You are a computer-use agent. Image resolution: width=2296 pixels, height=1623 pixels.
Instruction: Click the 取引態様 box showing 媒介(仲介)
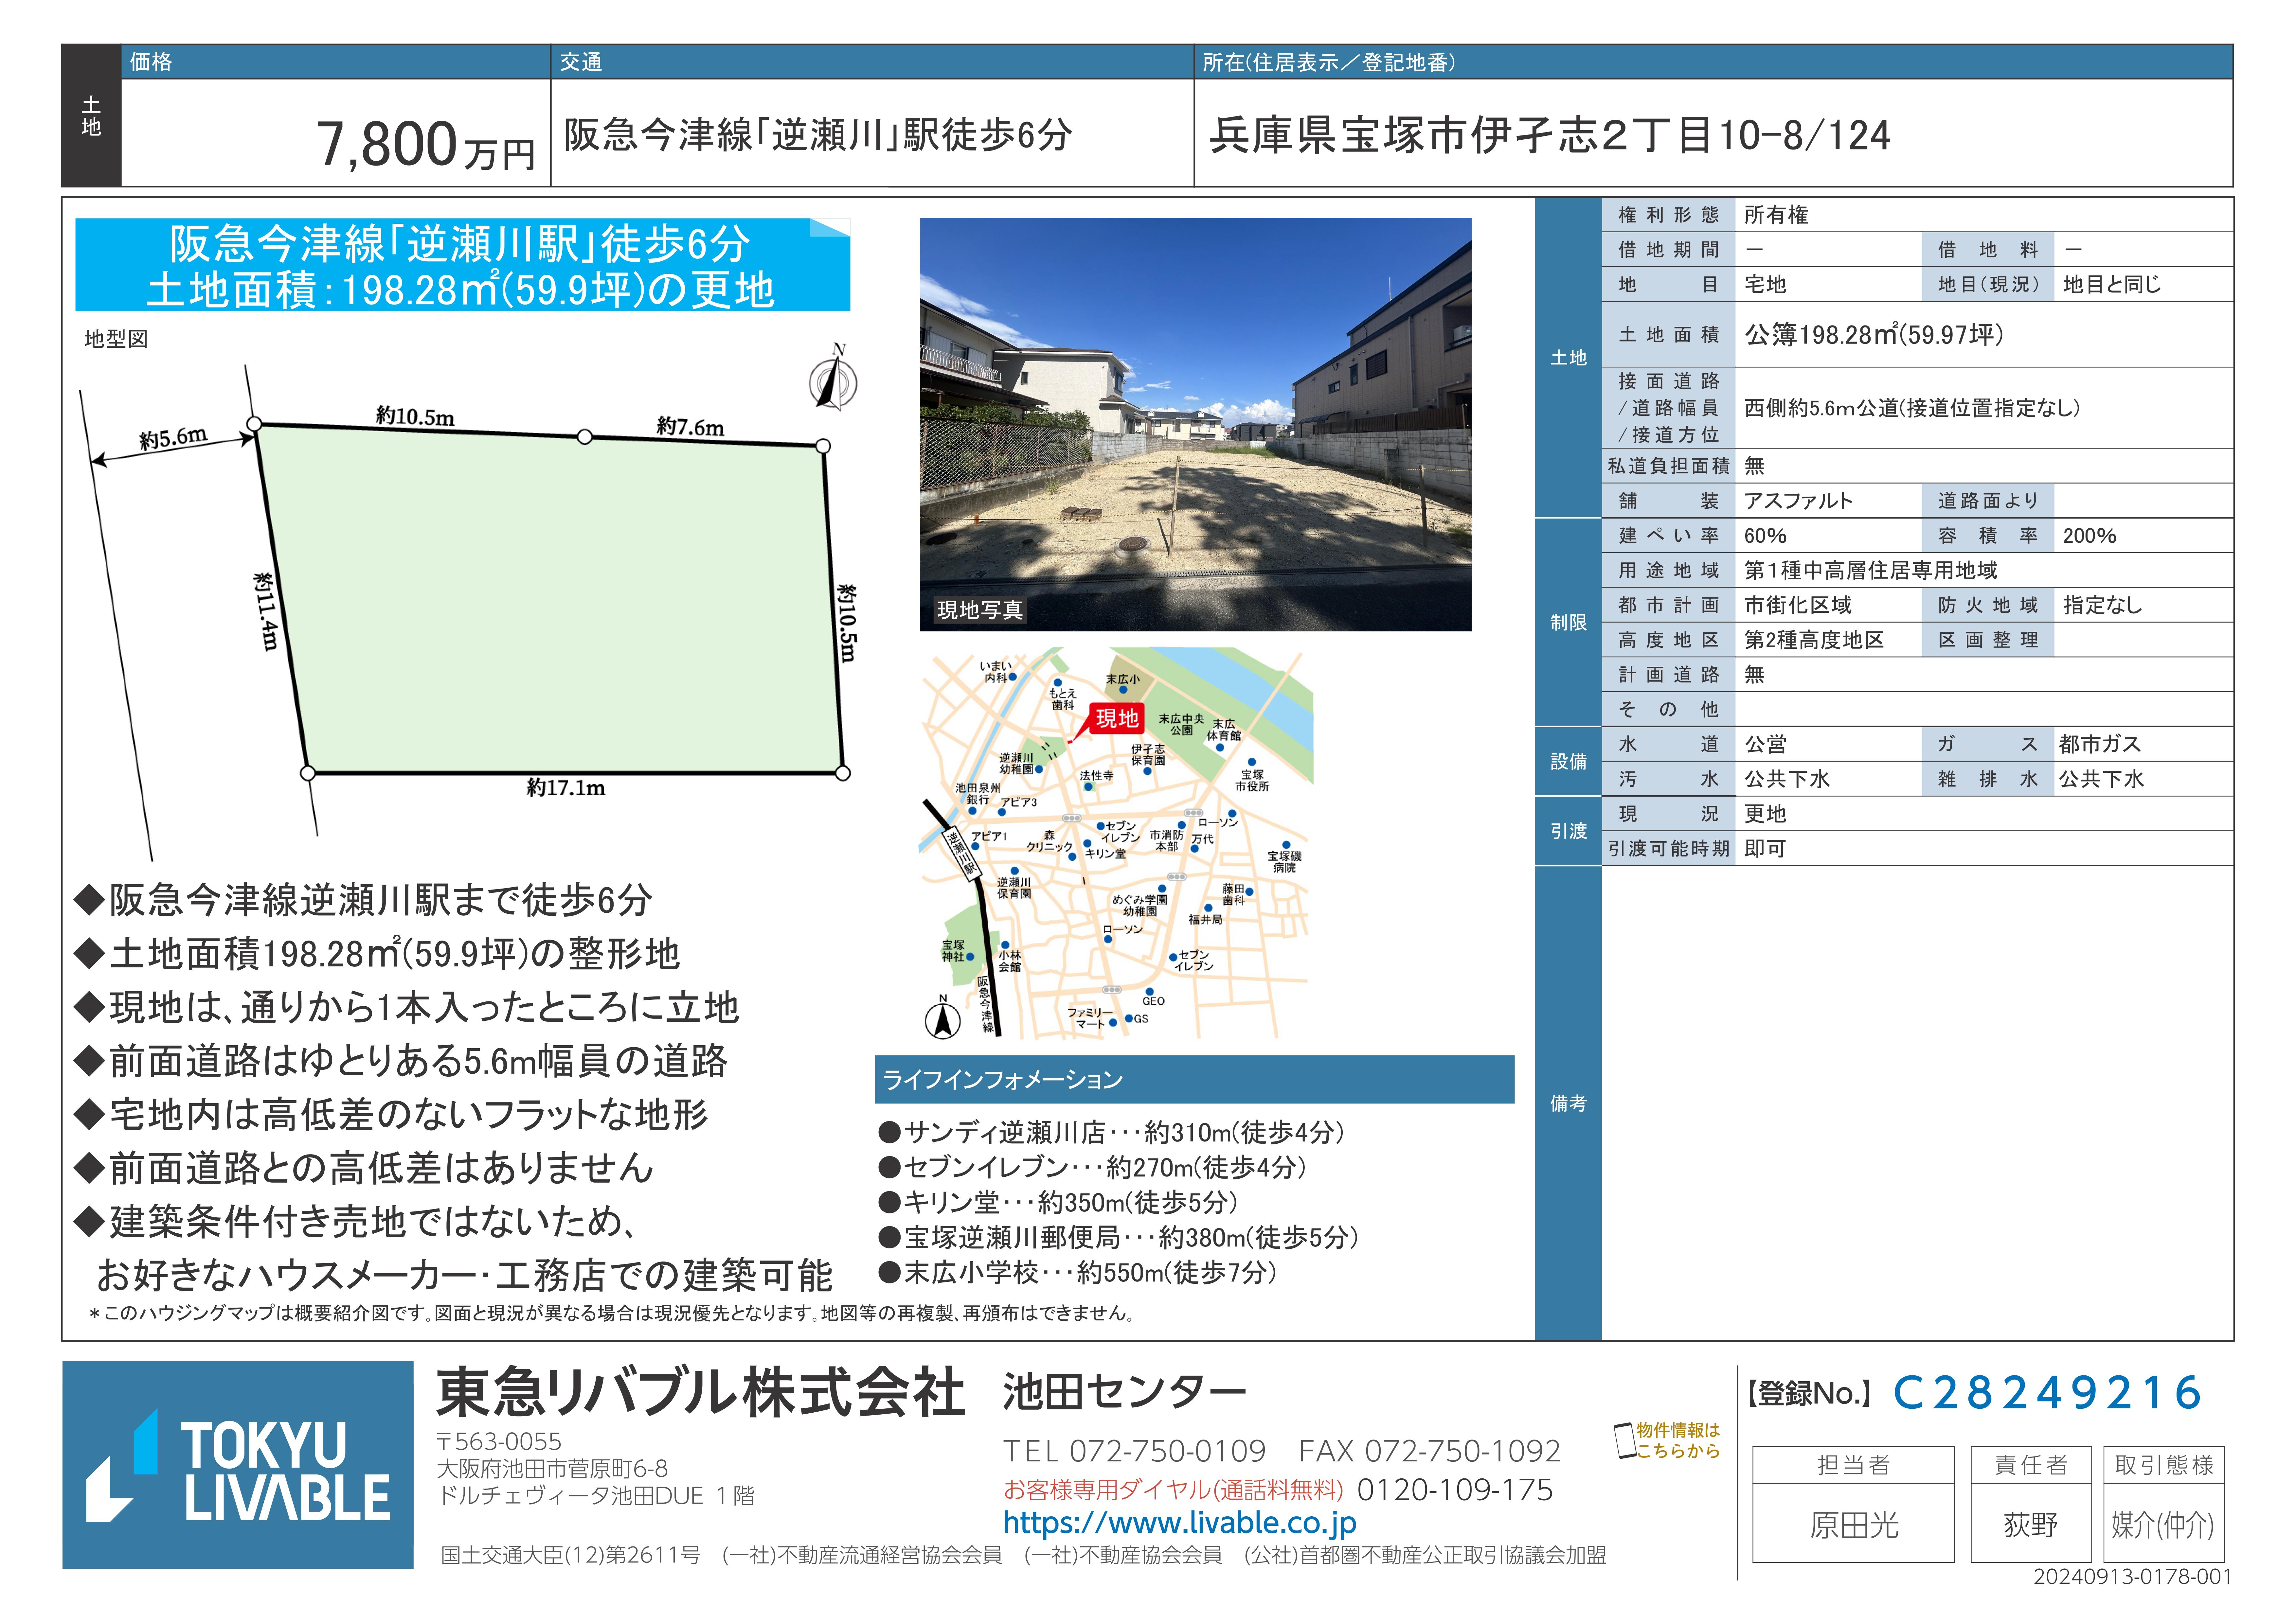2163,1524
